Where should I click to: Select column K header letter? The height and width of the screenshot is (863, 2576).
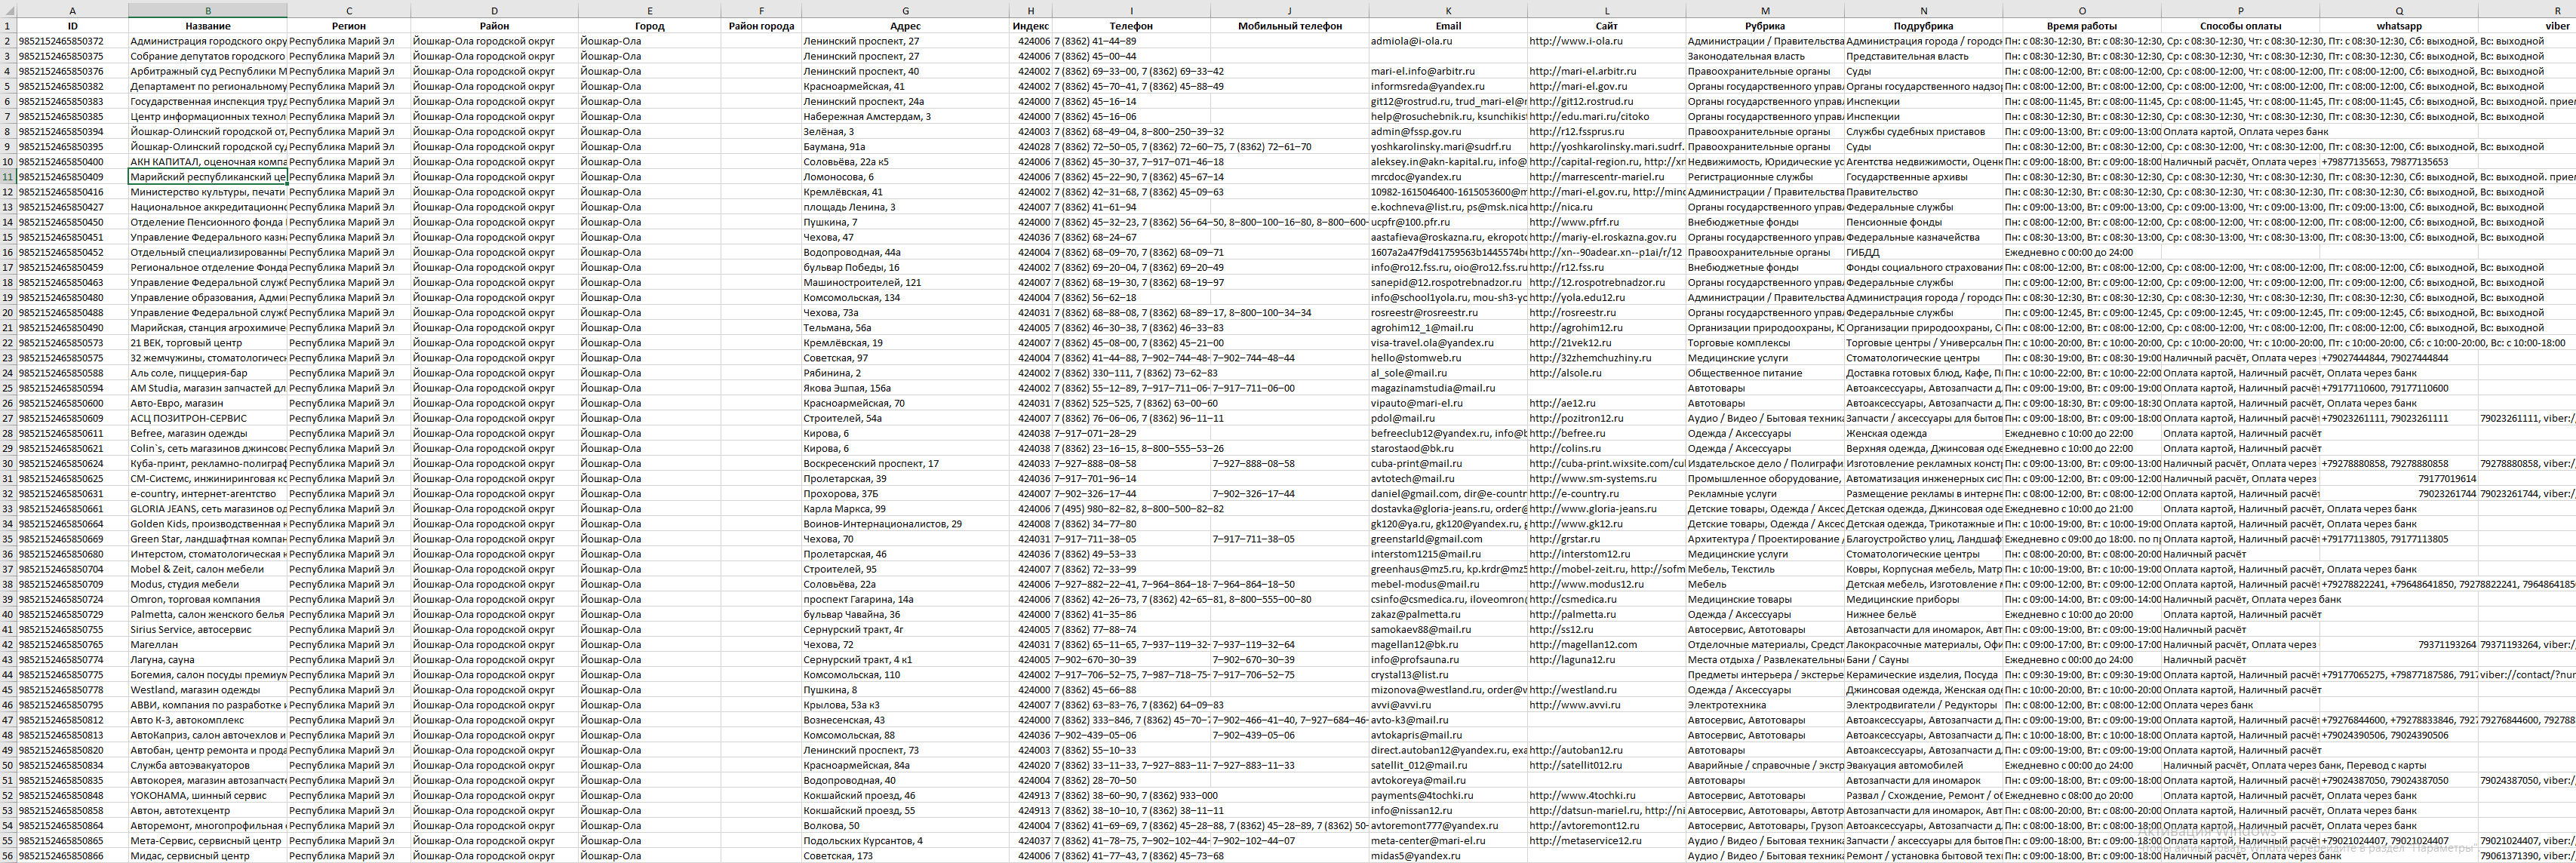tap(1448, 11)
